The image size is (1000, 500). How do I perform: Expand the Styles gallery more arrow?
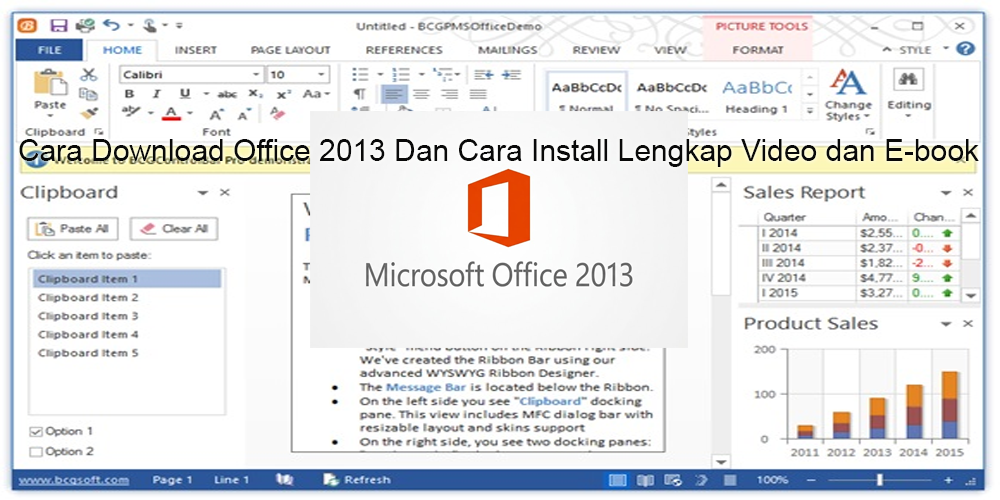pos(809,111)
